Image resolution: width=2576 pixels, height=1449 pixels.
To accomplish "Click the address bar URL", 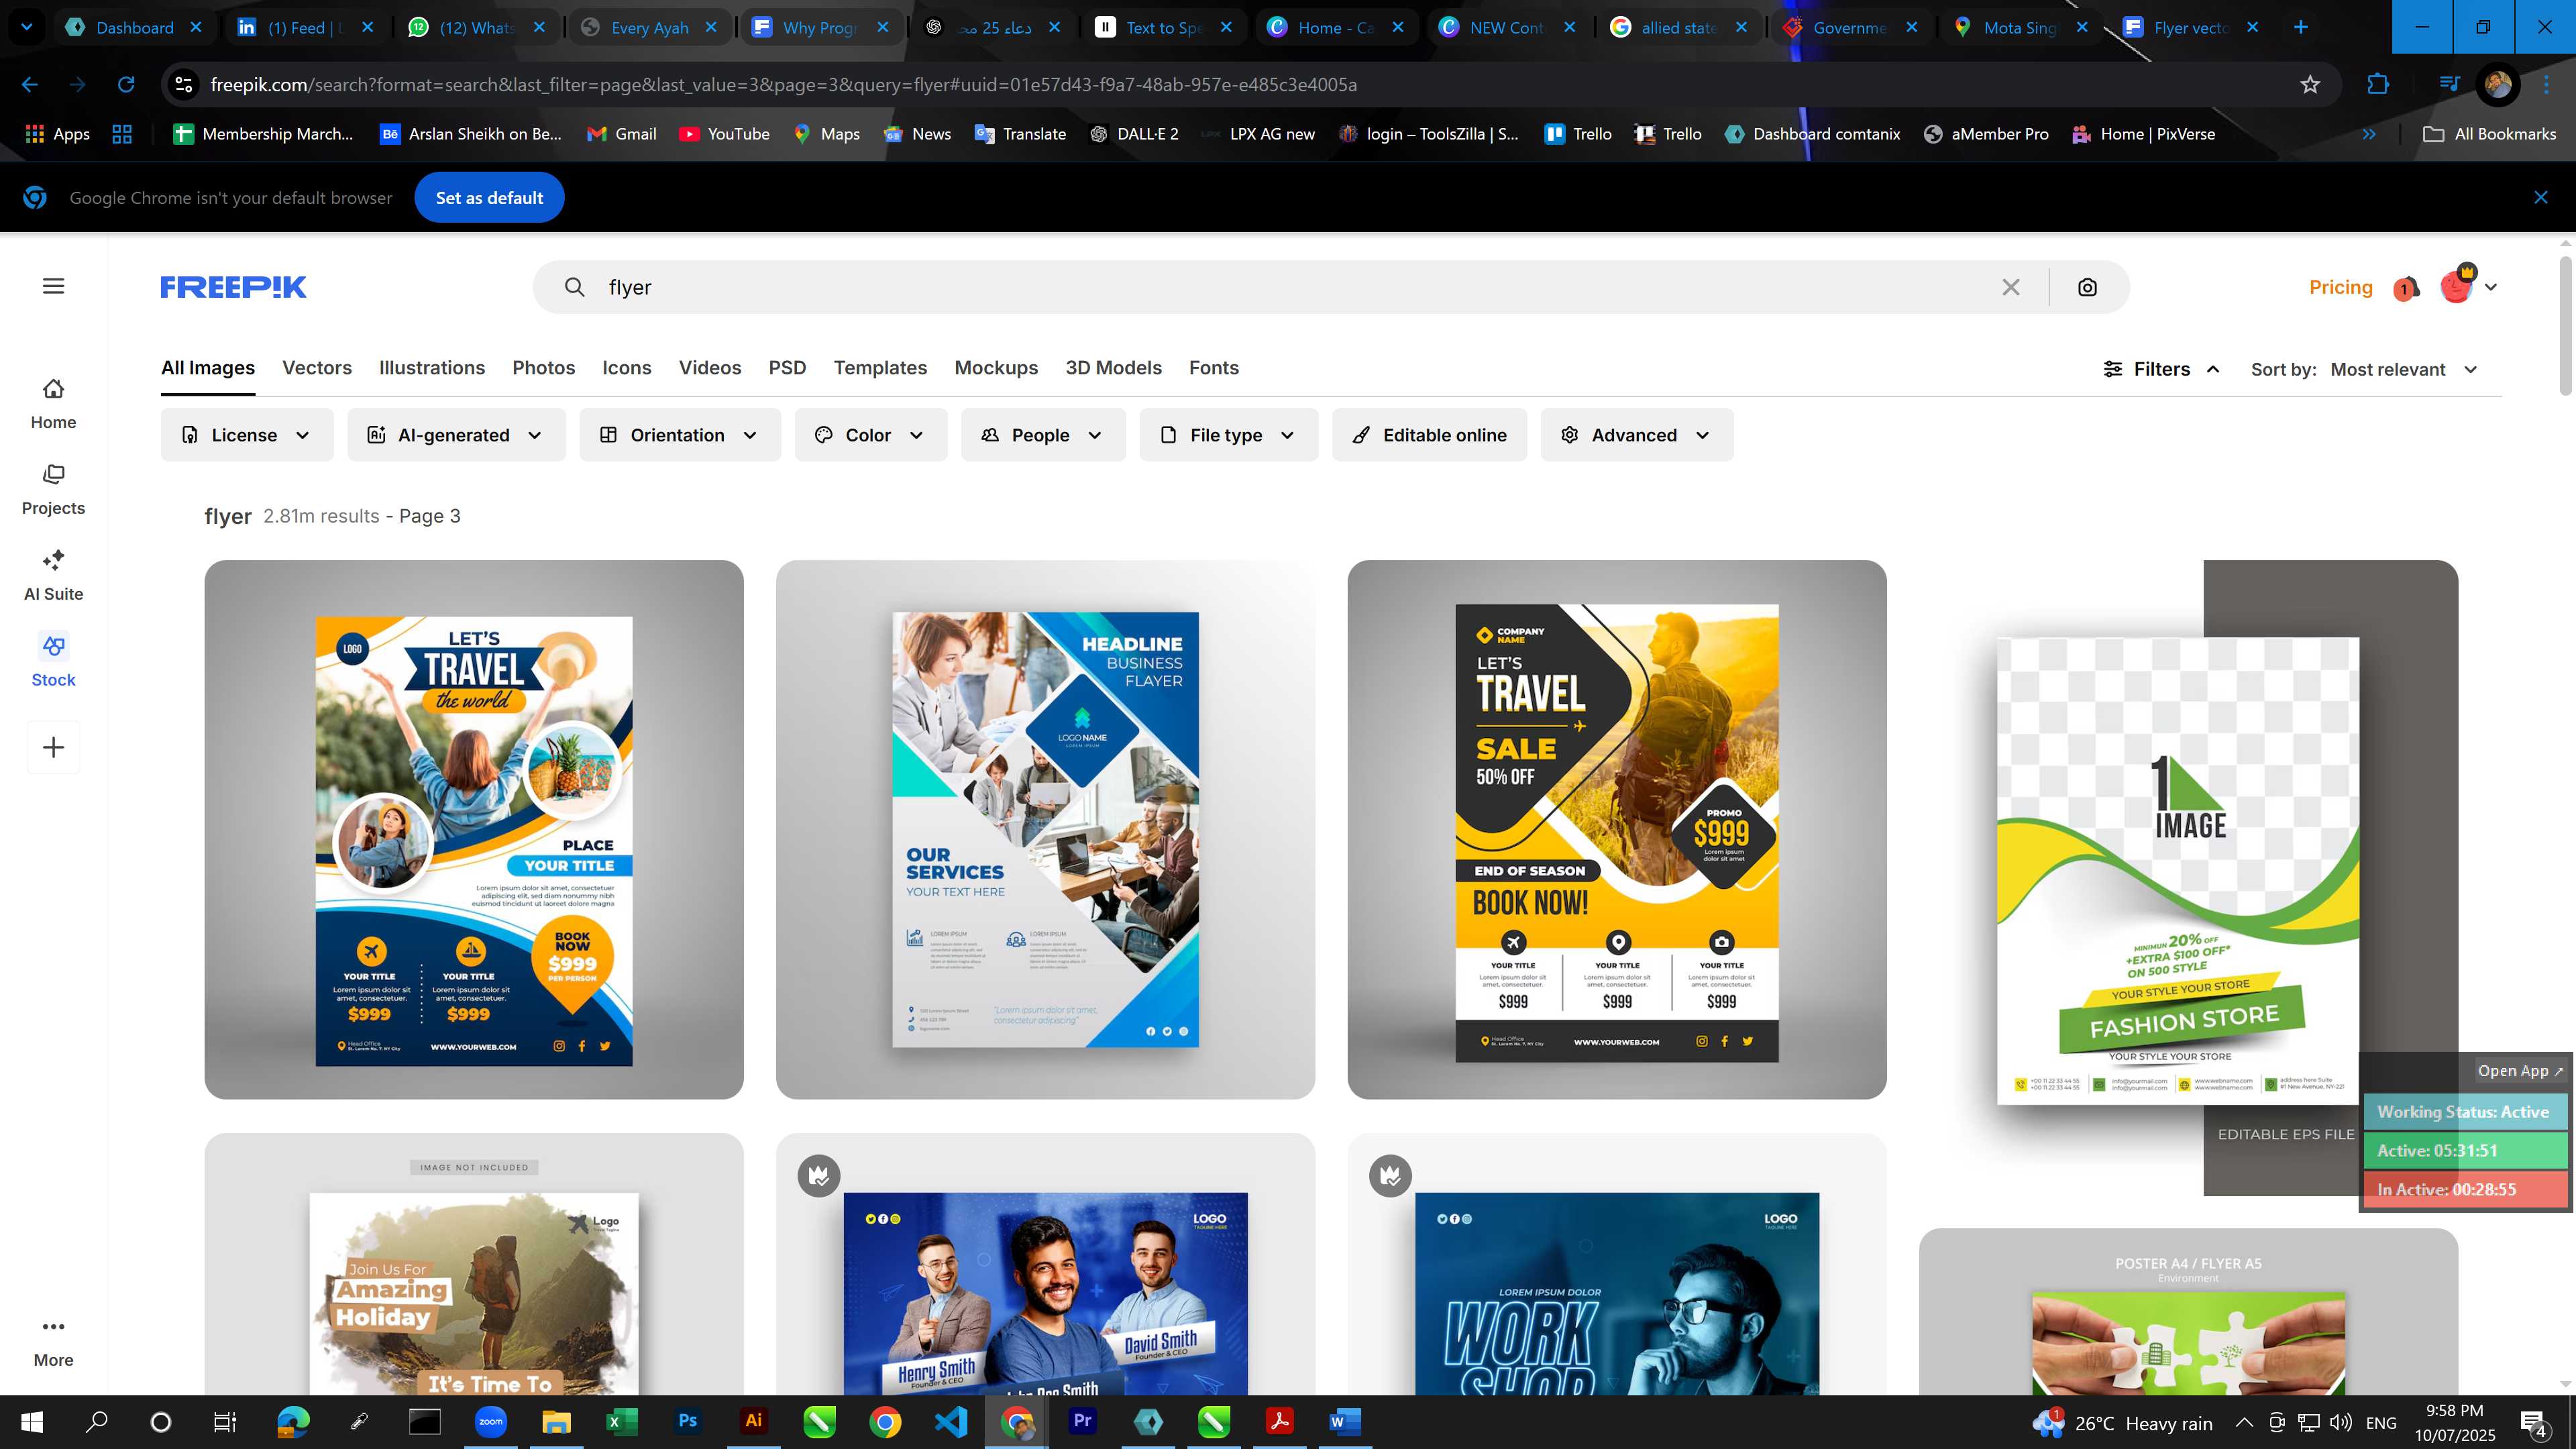I will (783, 85).
